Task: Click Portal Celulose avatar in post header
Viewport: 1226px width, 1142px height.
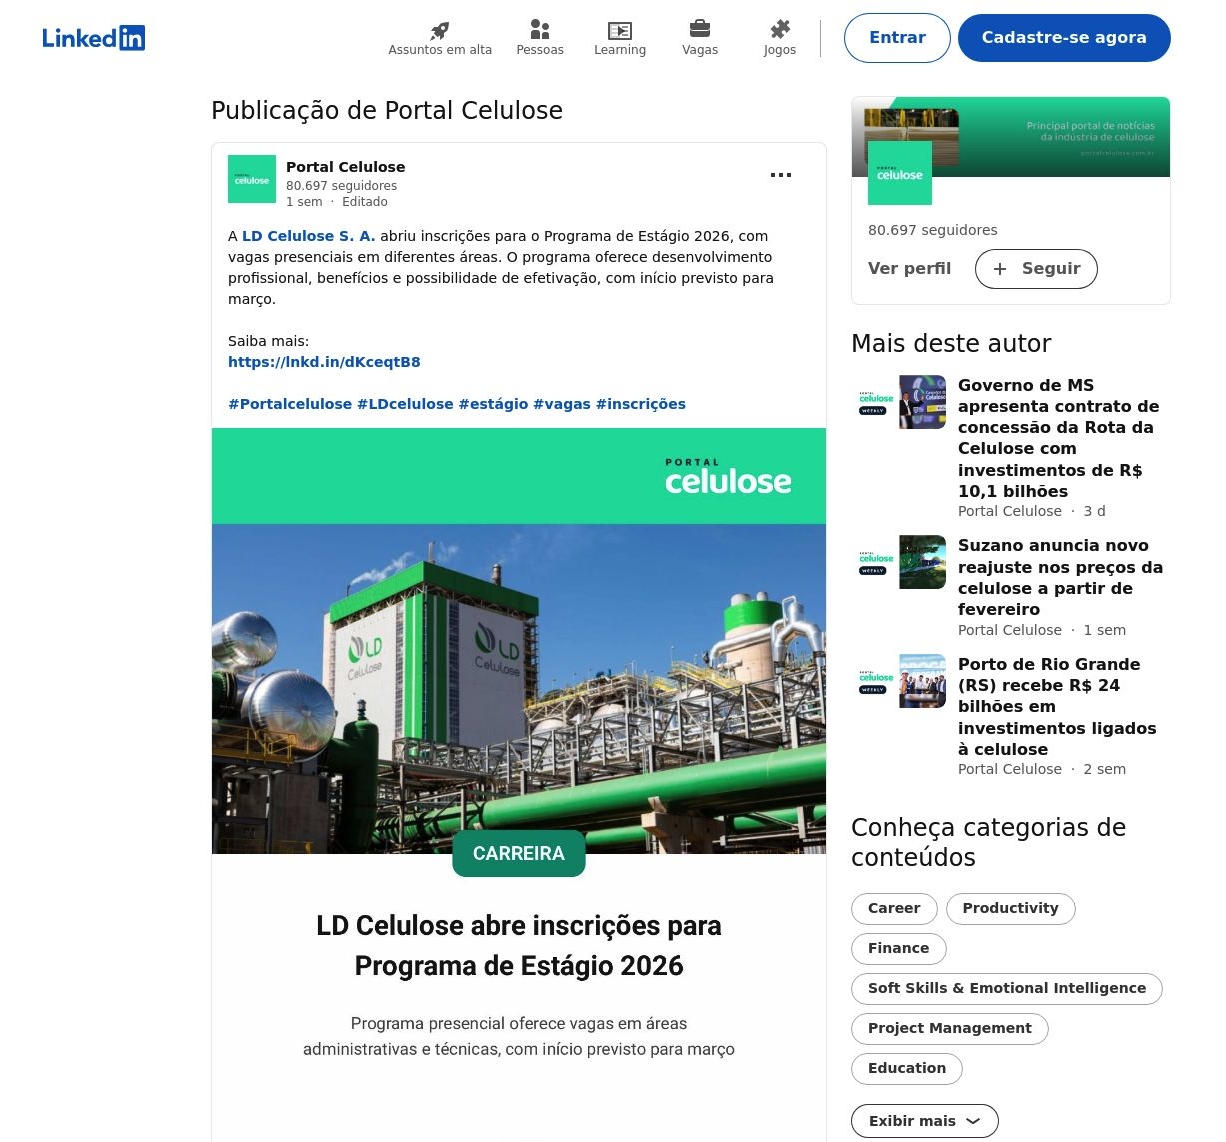Action: (252, 179)
